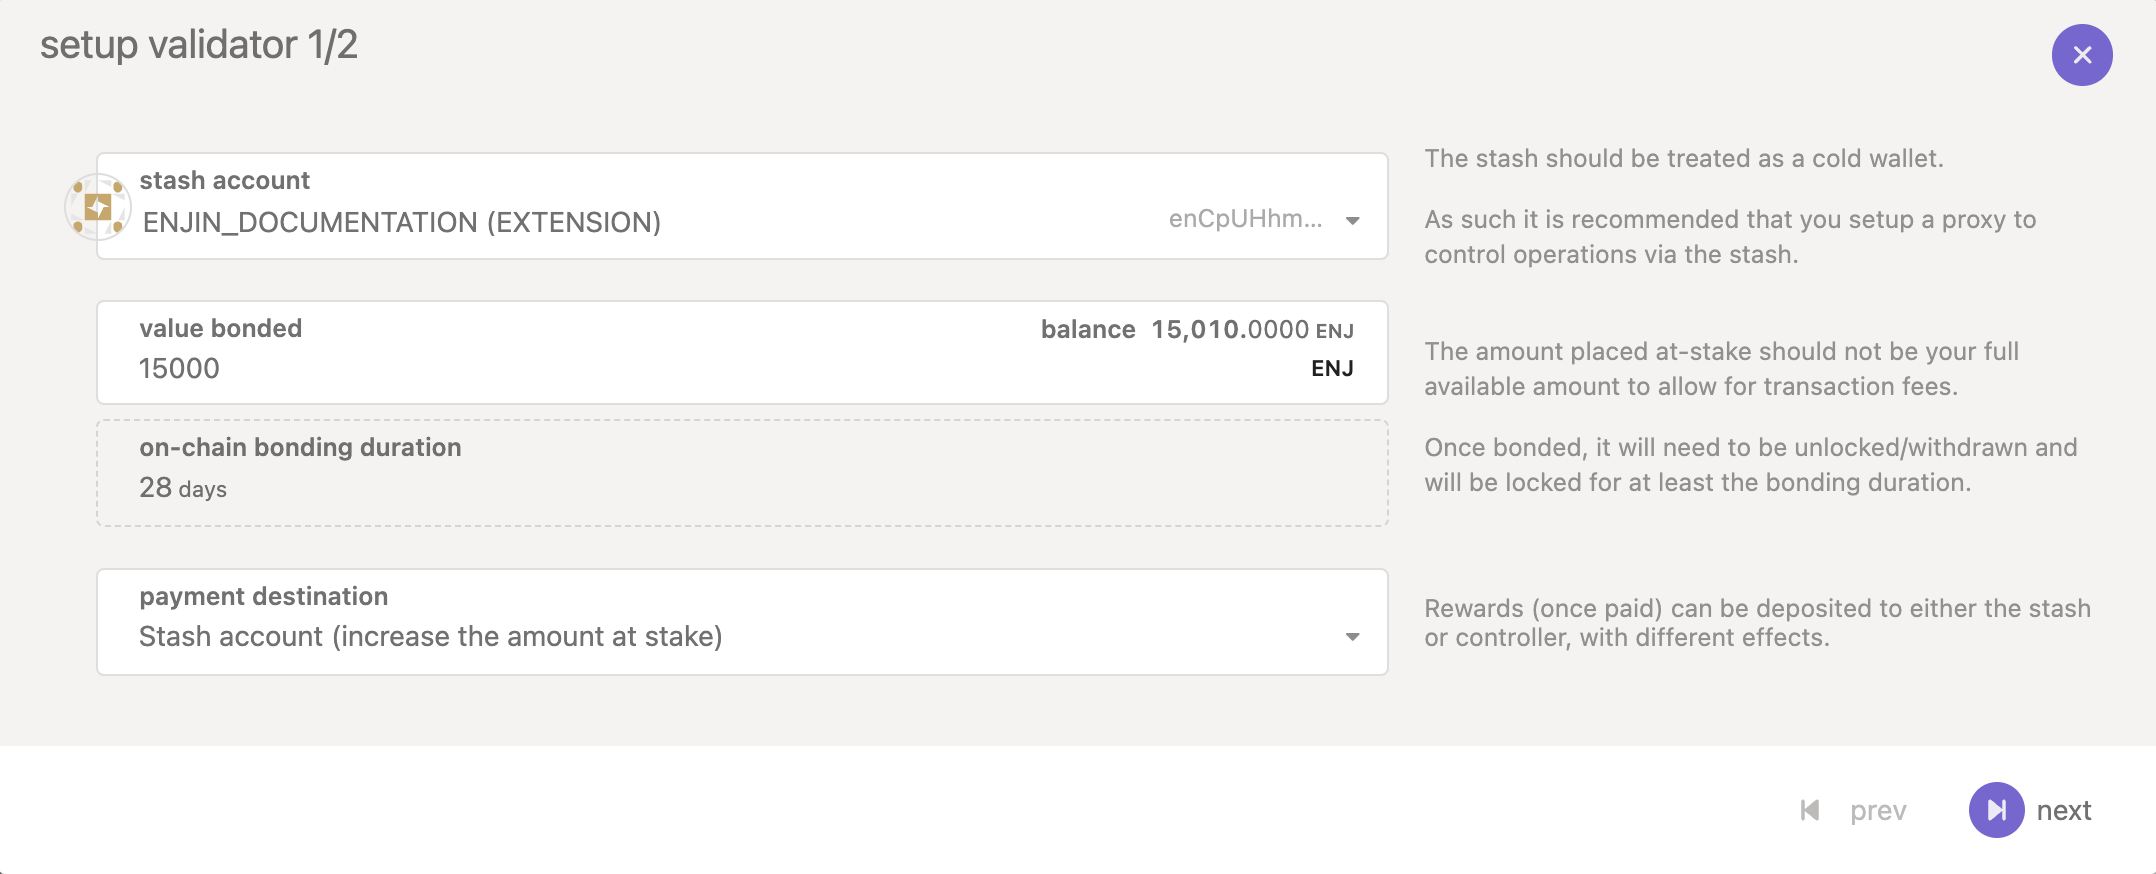Click the on-chain bonding duration box
This screenshot has height=874, width=2156.
coord(742,473)
